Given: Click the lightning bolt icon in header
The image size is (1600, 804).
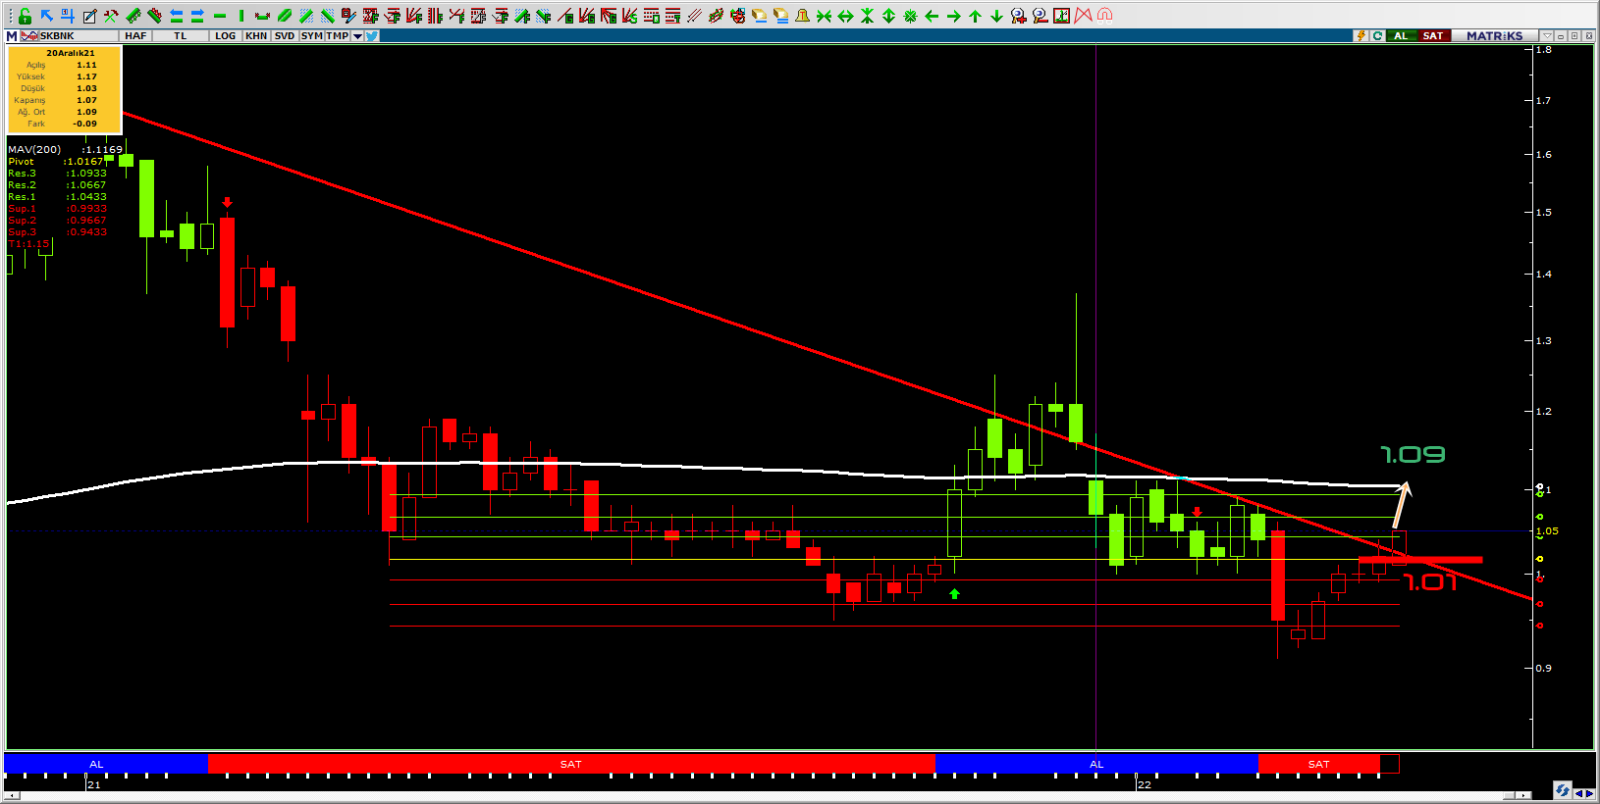Looking at the screenshot, I should 1360,36.
